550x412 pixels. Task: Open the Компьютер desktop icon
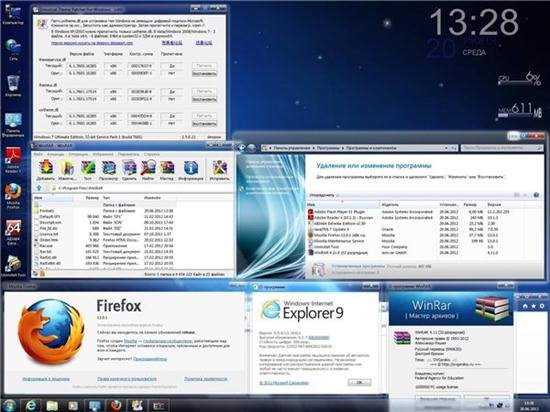(13, 15)
